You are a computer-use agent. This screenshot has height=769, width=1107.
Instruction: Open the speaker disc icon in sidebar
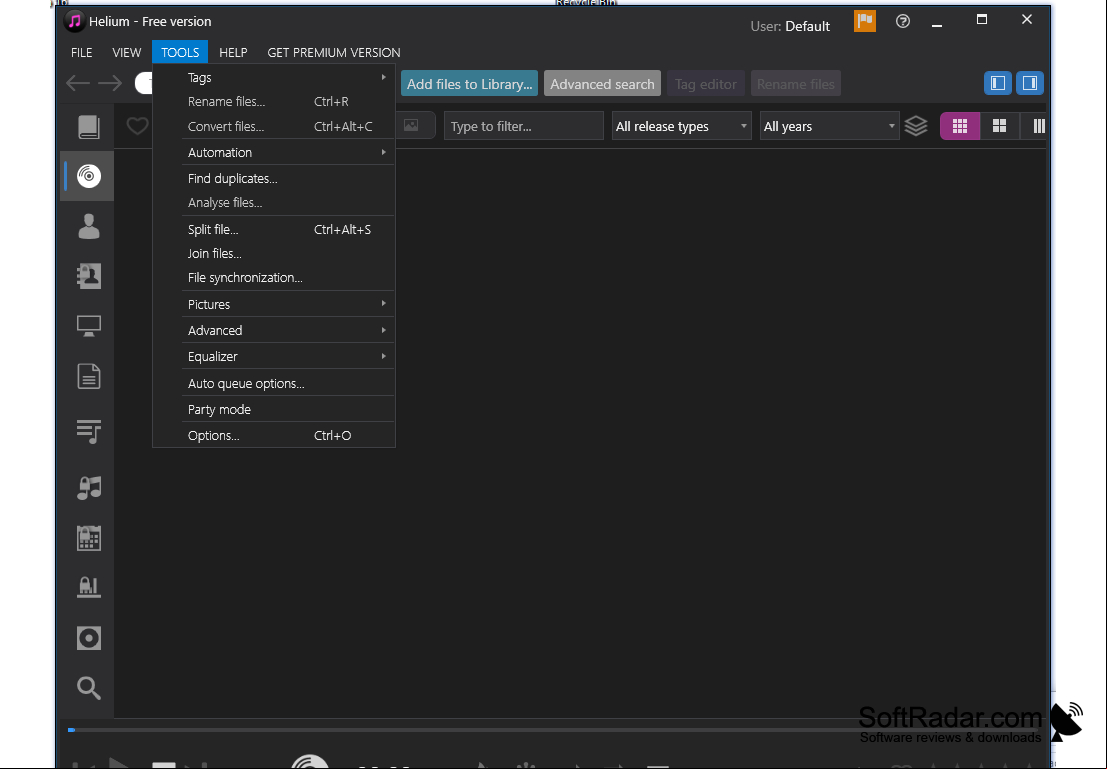[88, 638]
